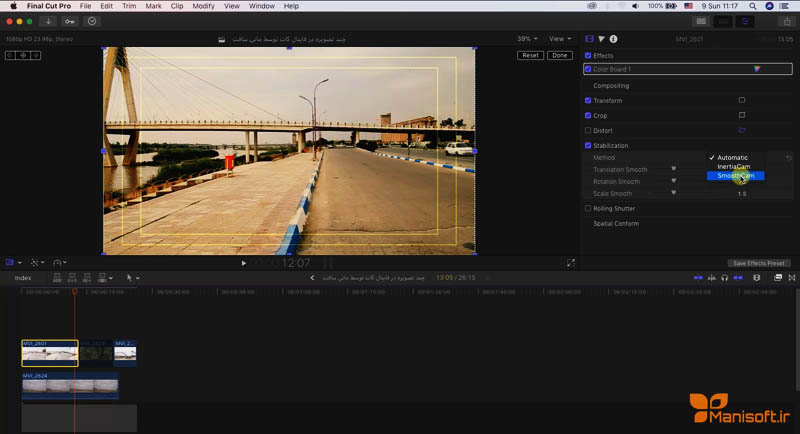800x434 pixels.
Task: Open Background Tasks checkmark icon
Action: (92, 21)
